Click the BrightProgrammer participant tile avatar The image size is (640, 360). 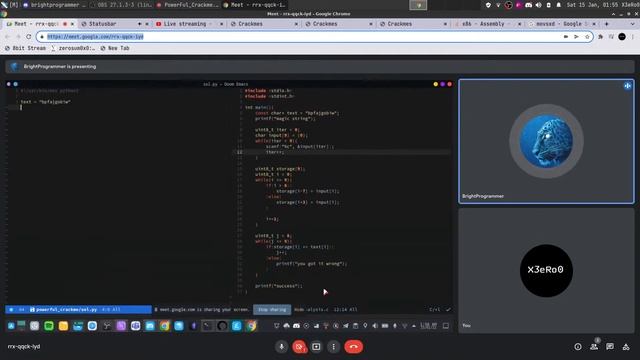(546, 141)
